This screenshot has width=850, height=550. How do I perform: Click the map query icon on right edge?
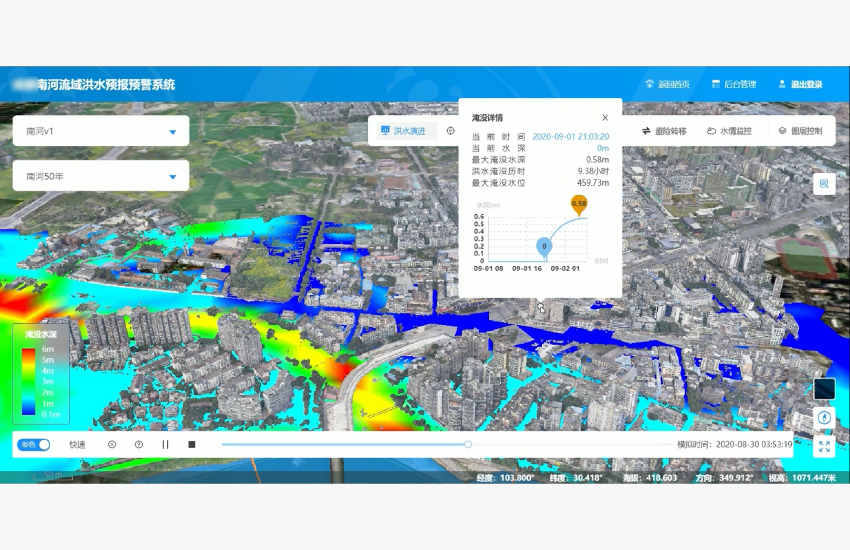tap(824, 184)
